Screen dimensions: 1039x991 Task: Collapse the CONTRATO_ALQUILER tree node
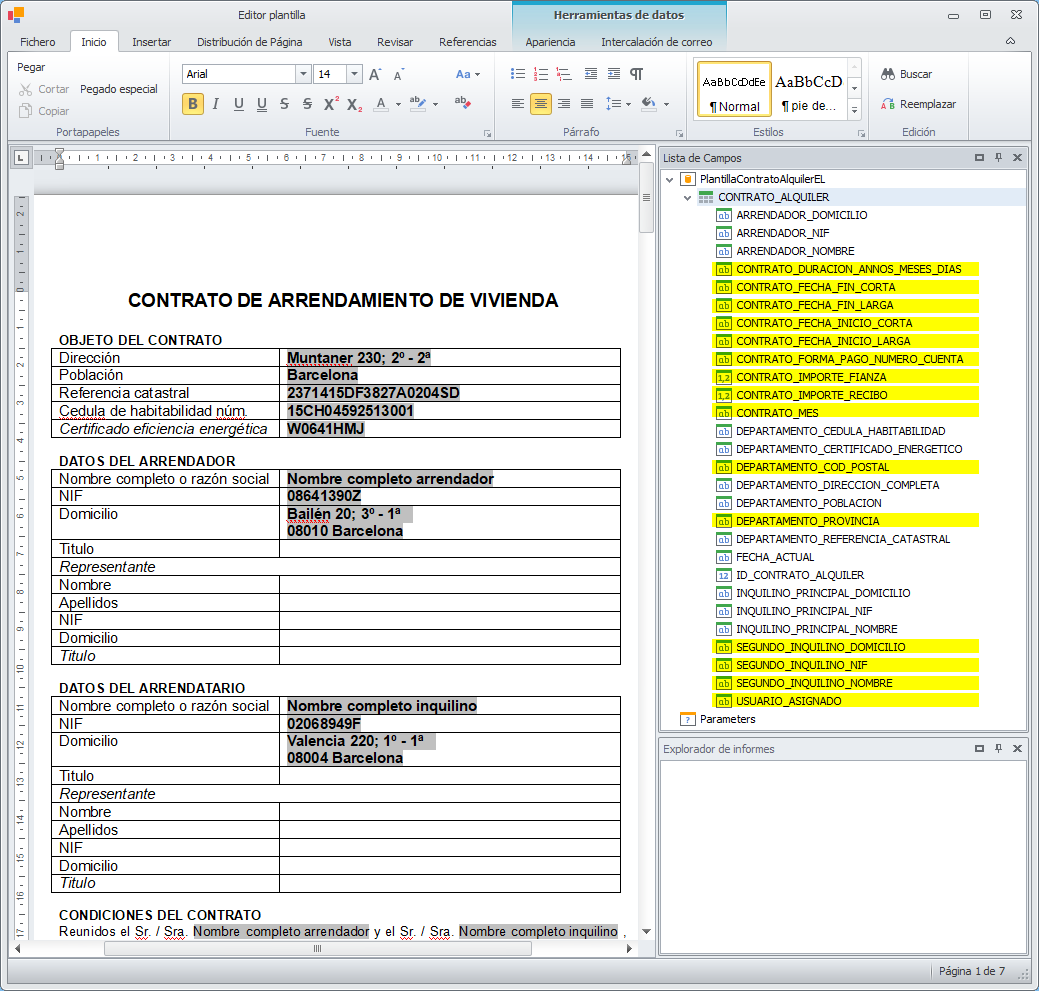688,197
